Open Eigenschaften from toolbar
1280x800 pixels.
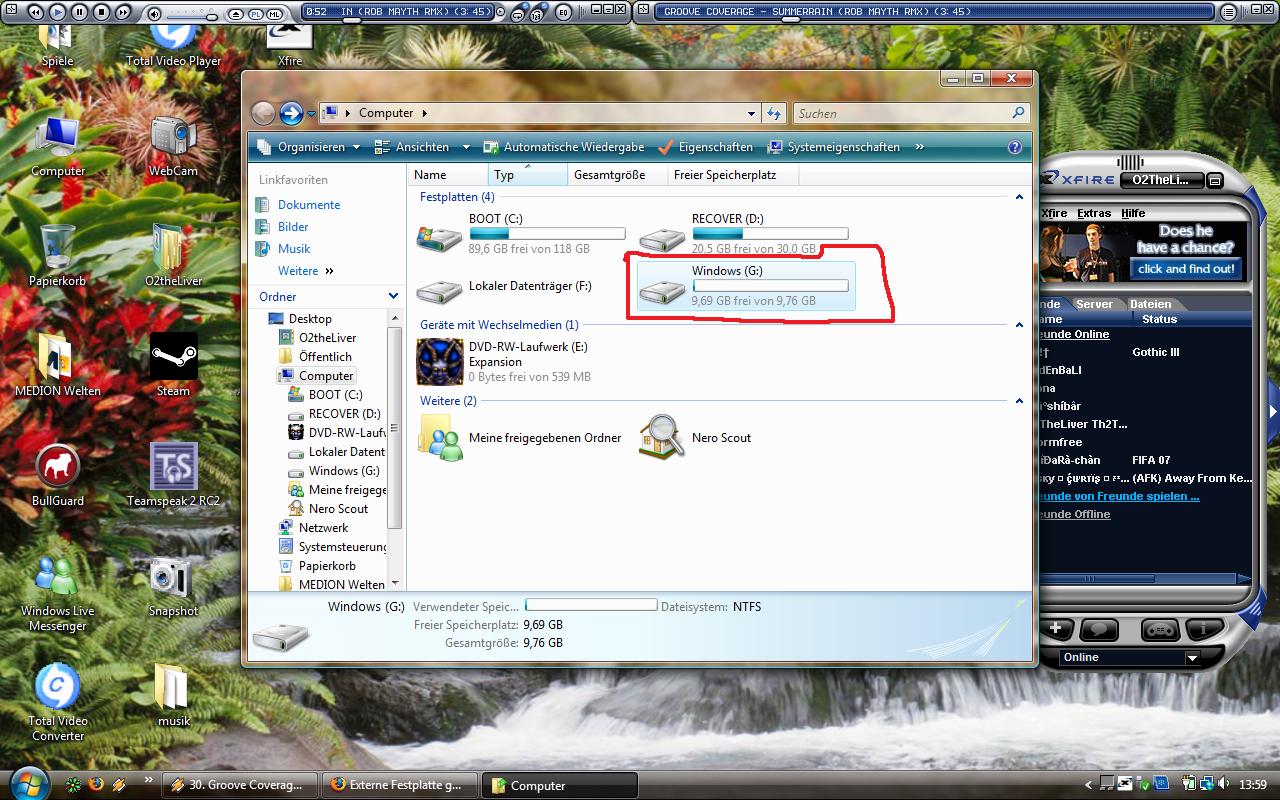705,147
